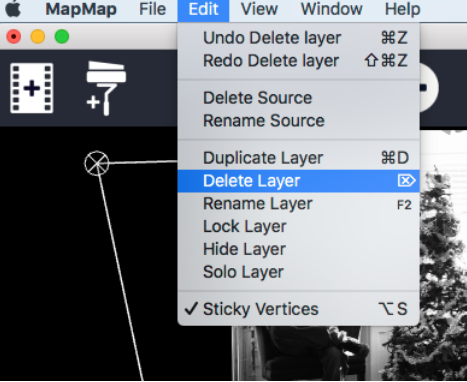
Task: Open the File menu
Action: pyautogui.click(x=152, y=9)
